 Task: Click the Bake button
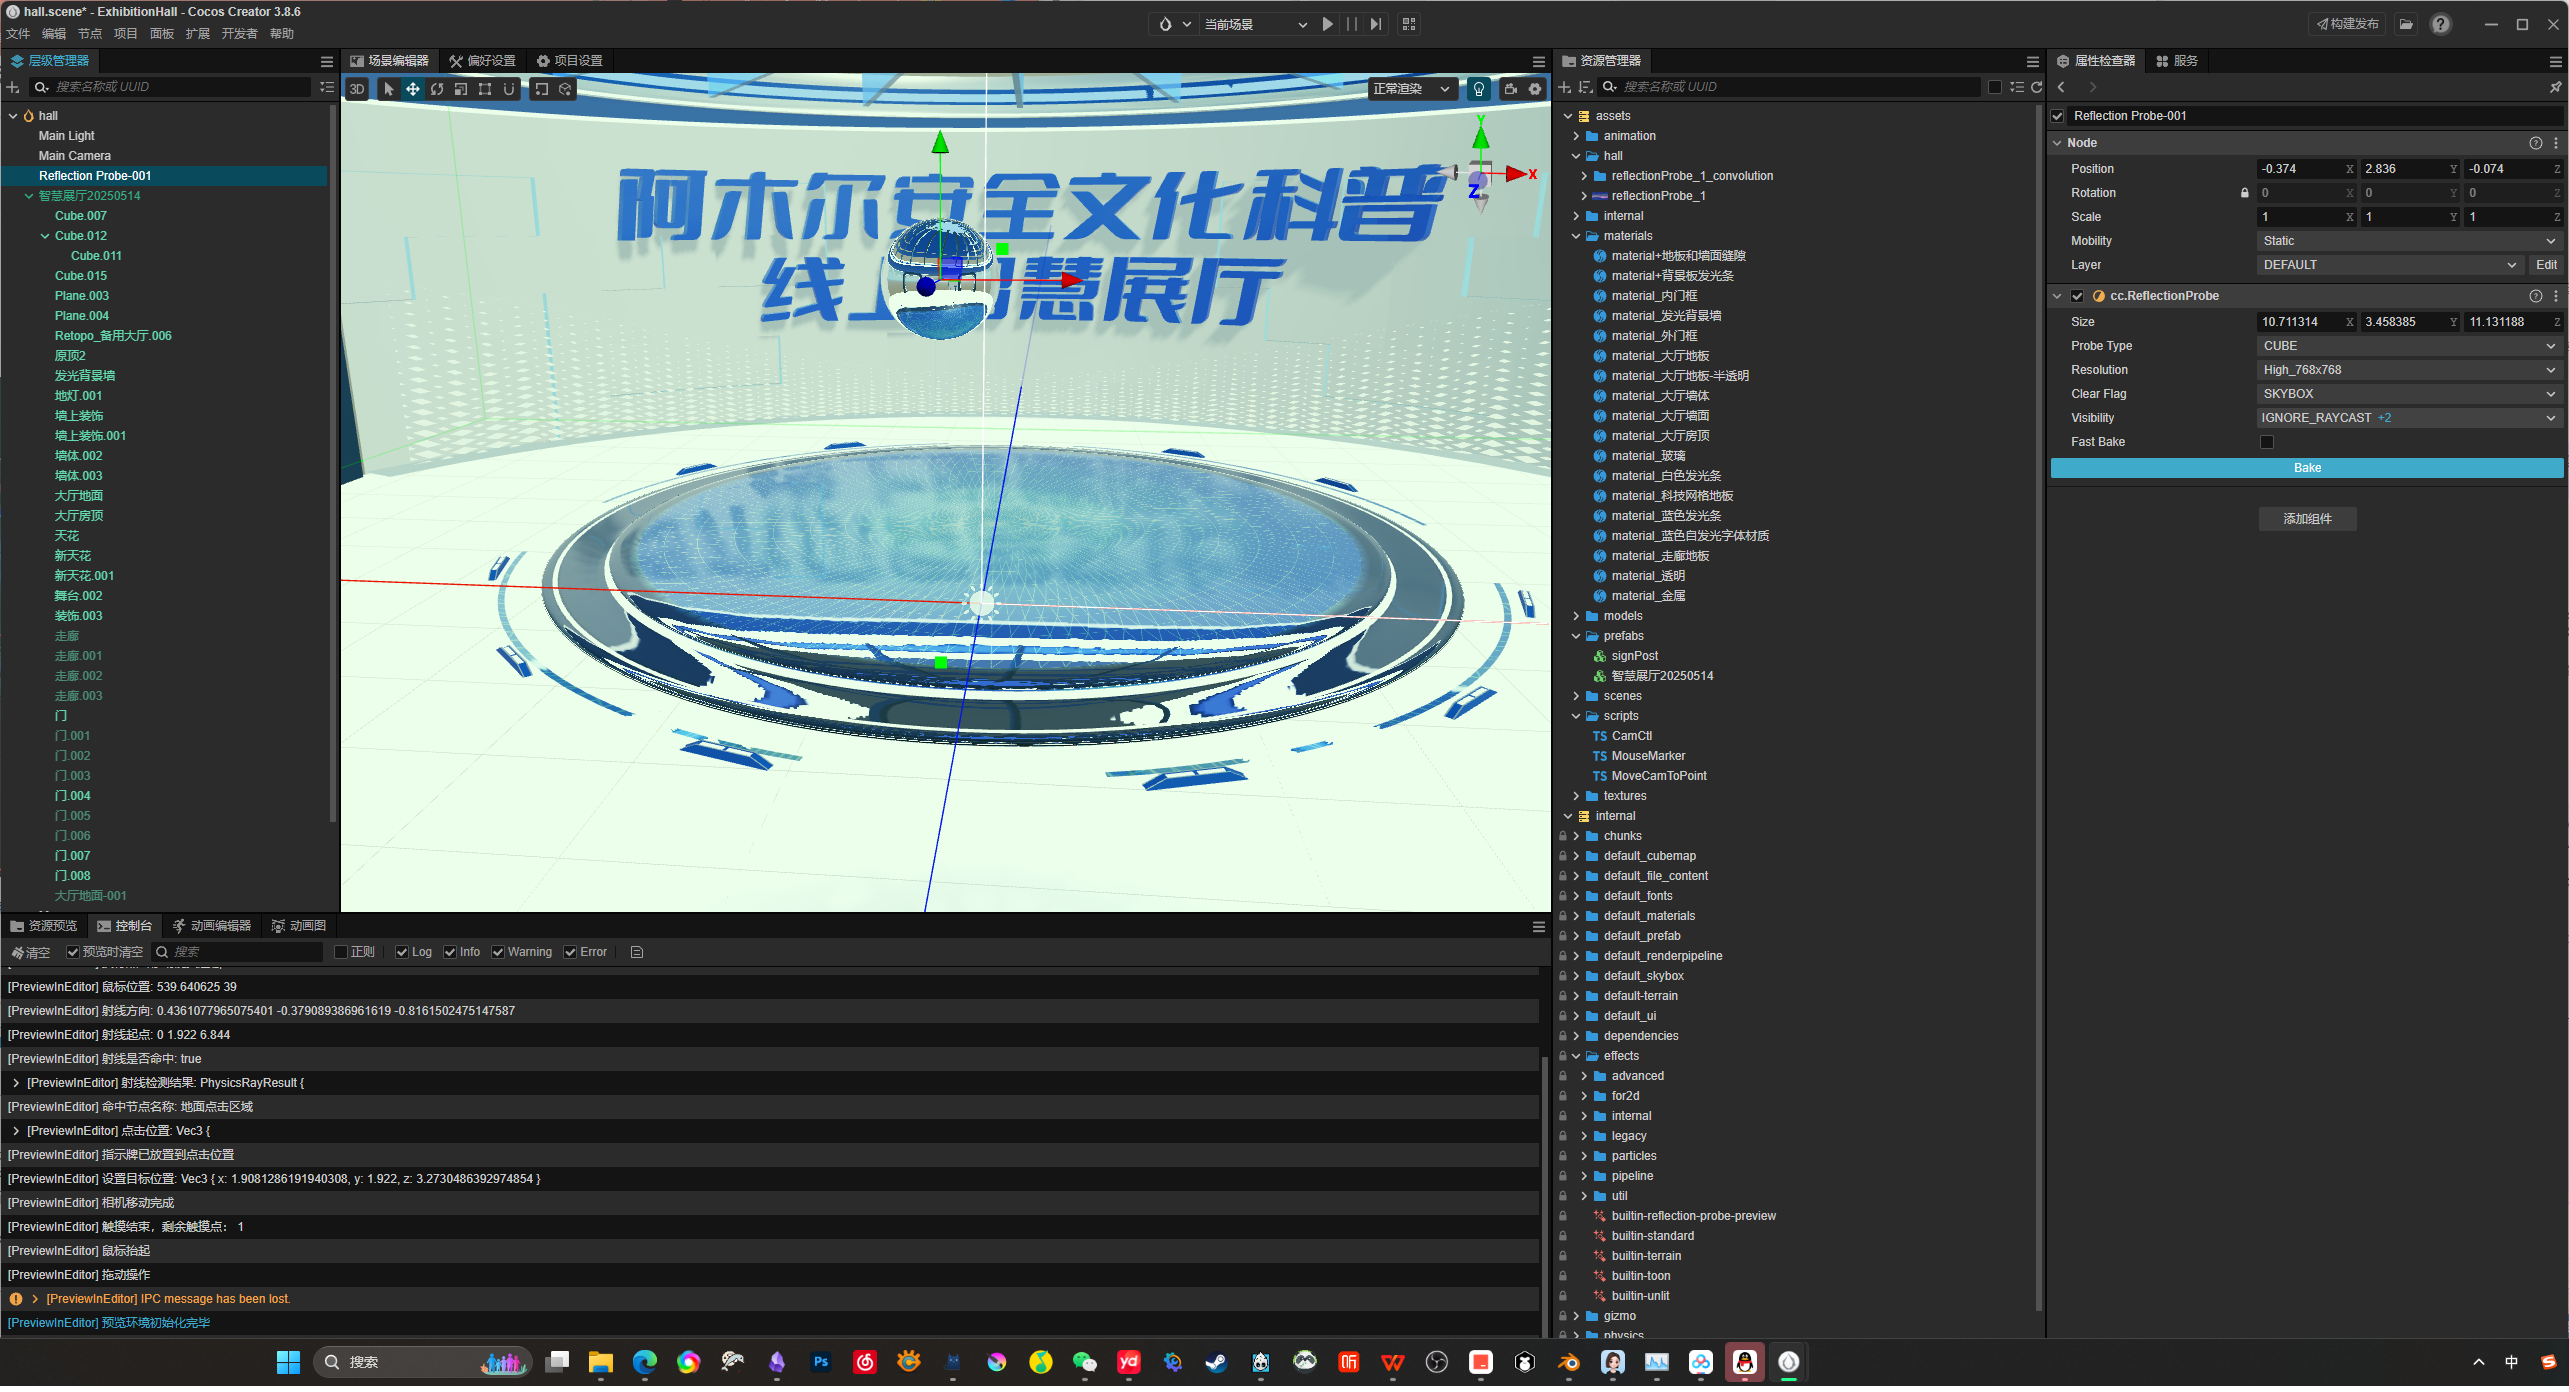[x=2306, y=468]
